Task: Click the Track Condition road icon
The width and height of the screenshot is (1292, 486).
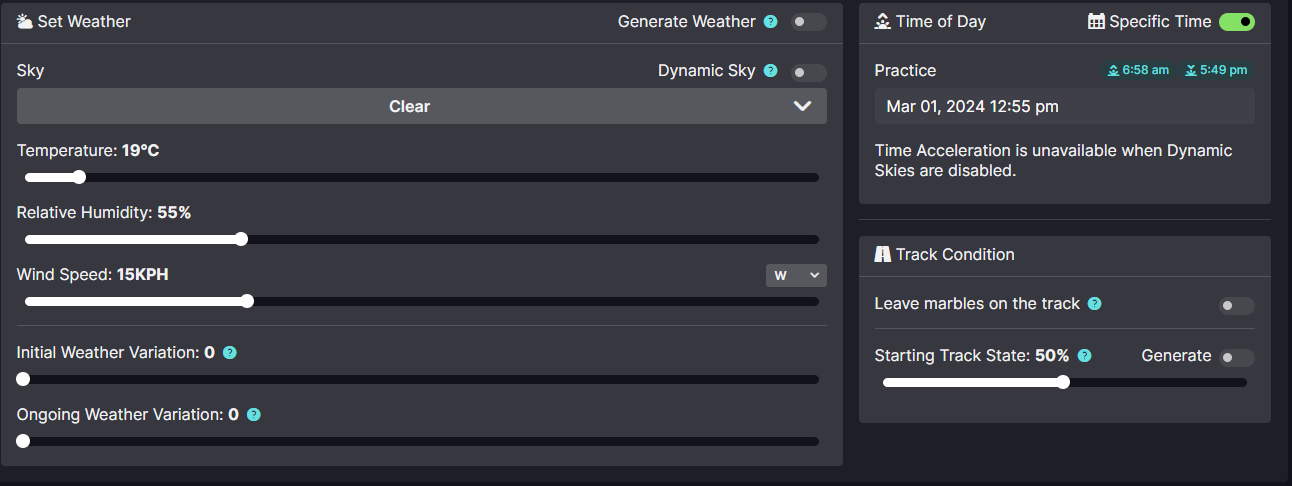Action: (882, 255)
